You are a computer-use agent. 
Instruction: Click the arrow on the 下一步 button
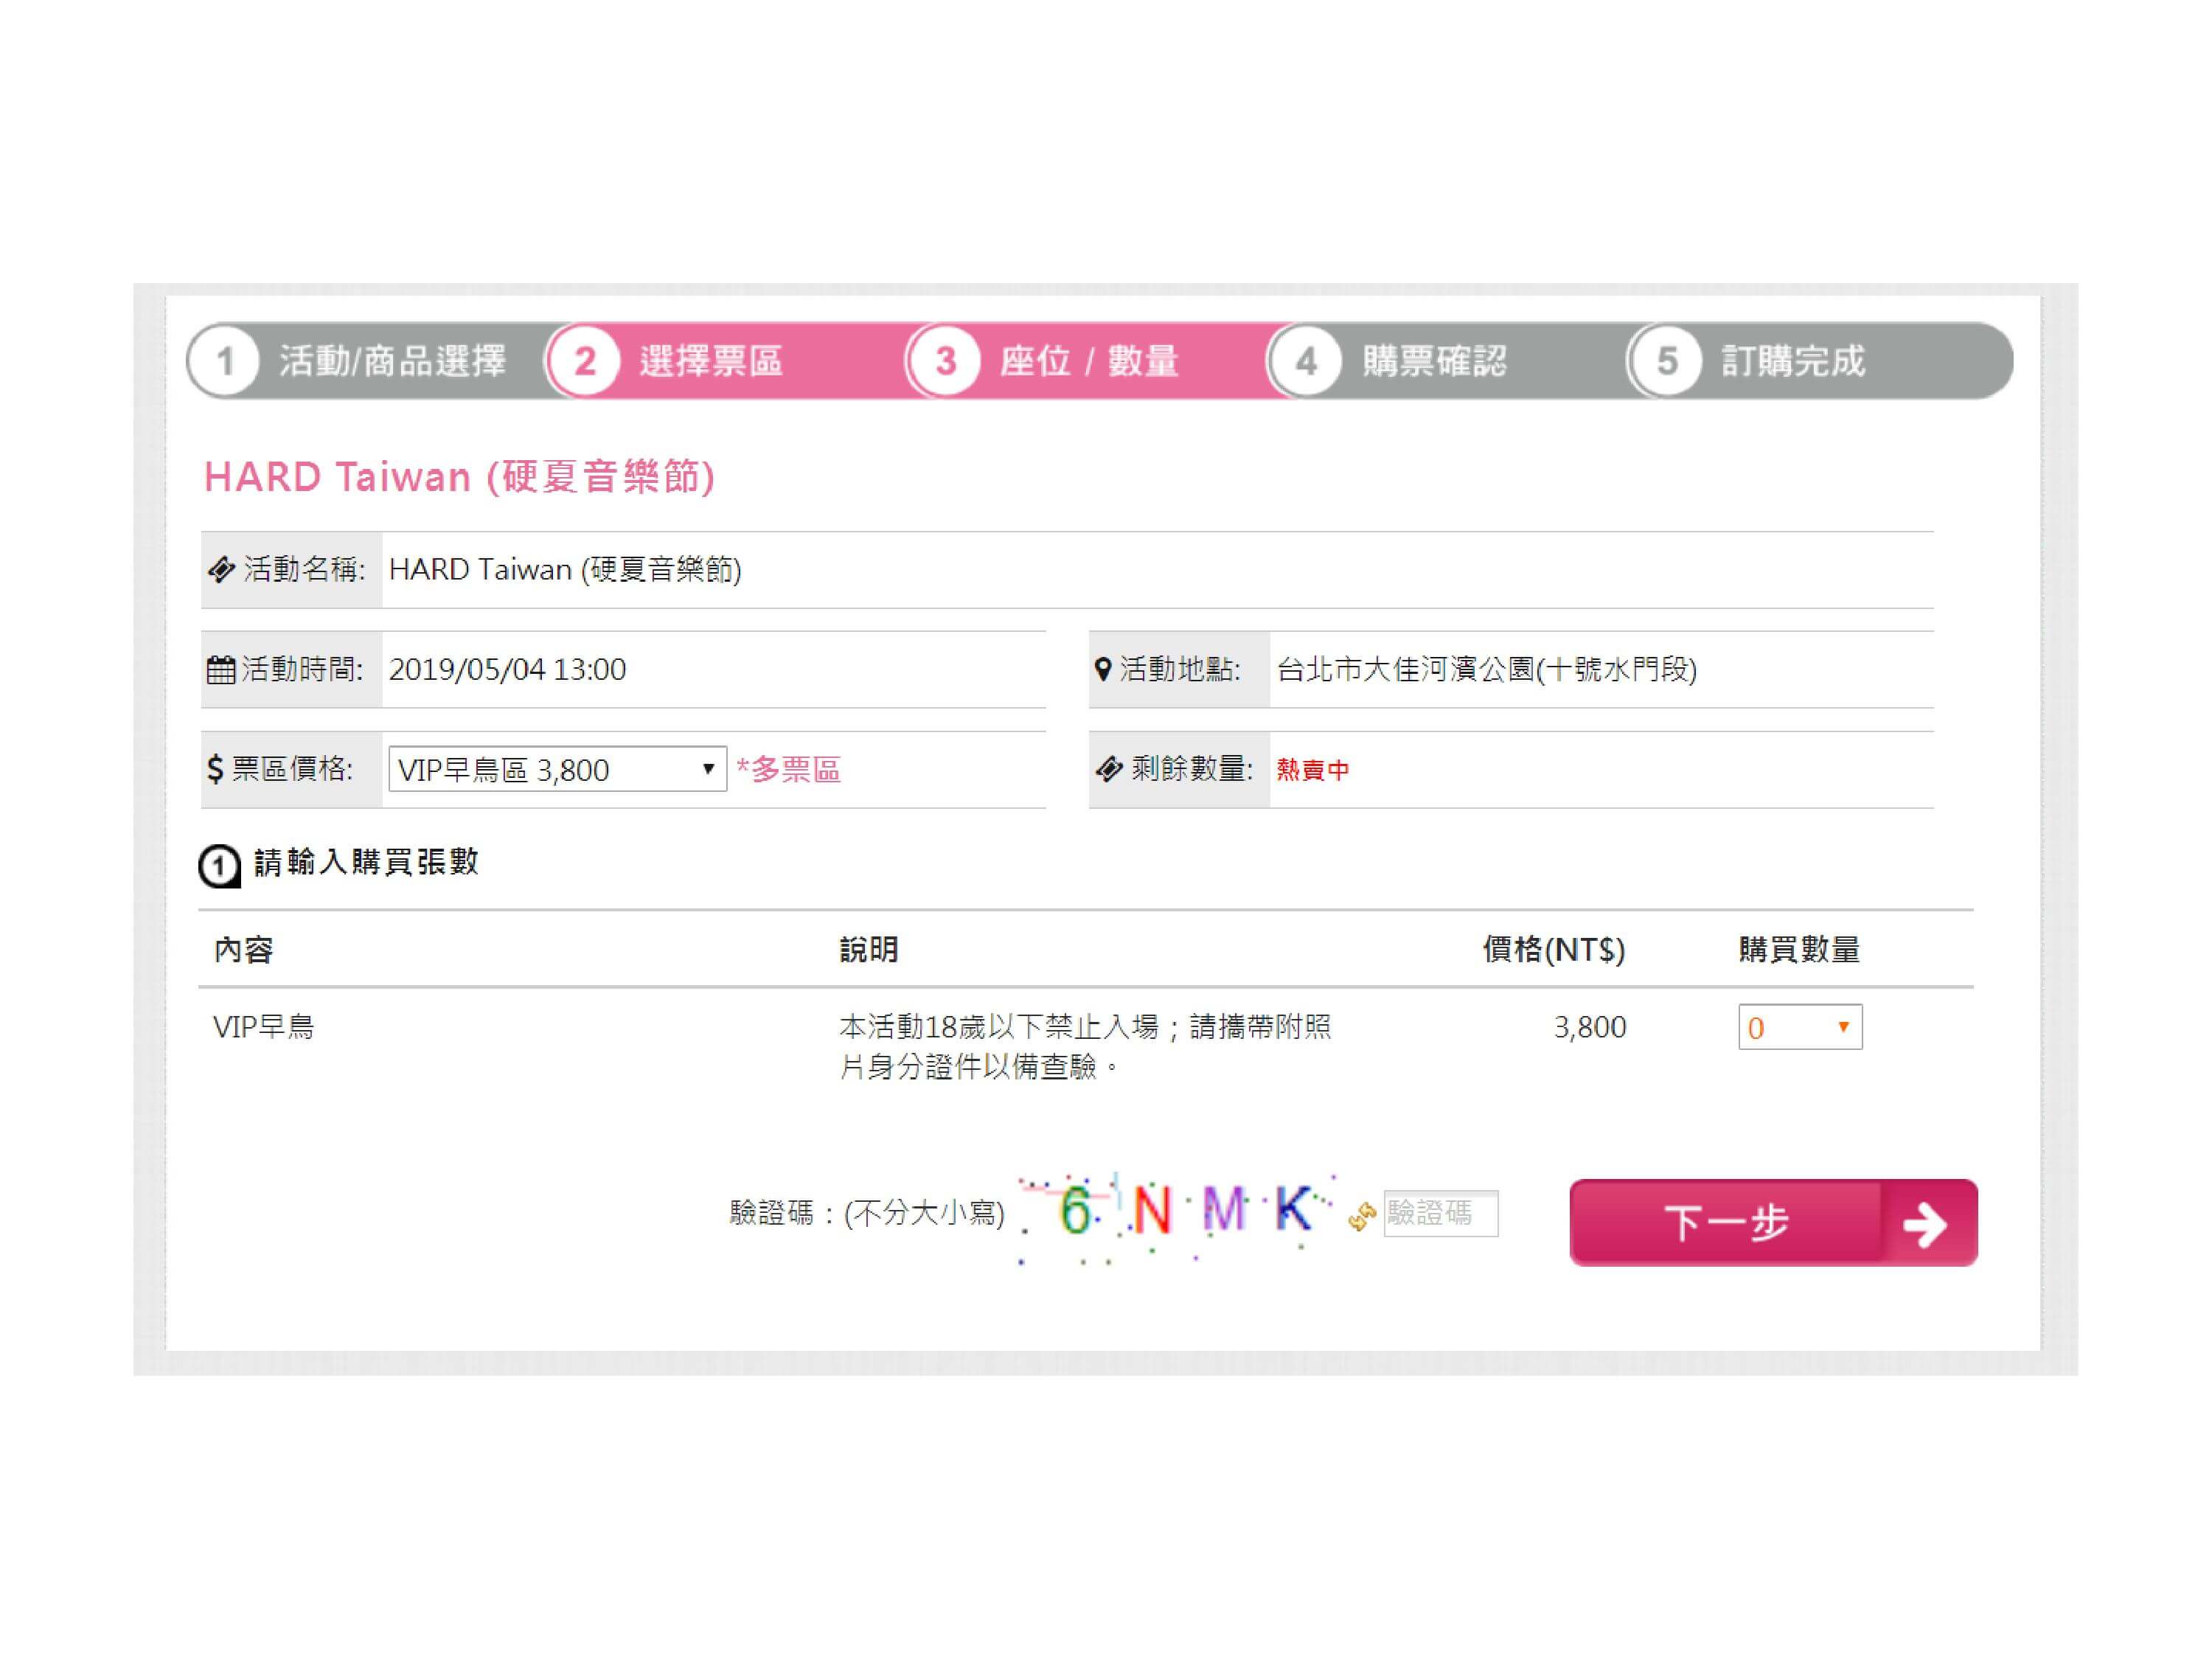pyautogui.click(x=1924, y=1224)
